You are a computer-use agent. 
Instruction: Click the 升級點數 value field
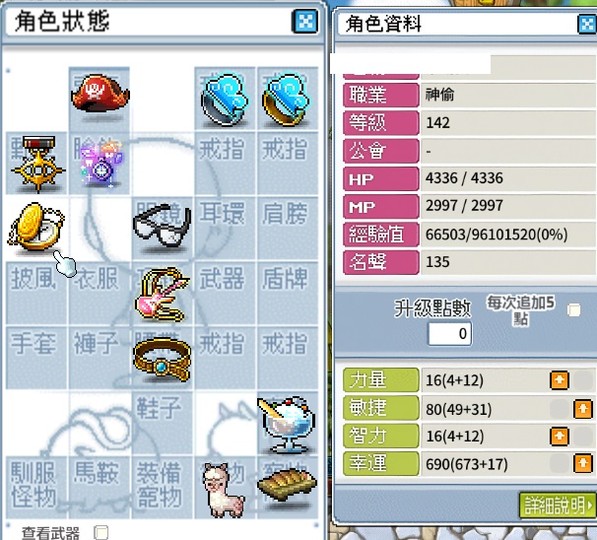pos(450,334)
